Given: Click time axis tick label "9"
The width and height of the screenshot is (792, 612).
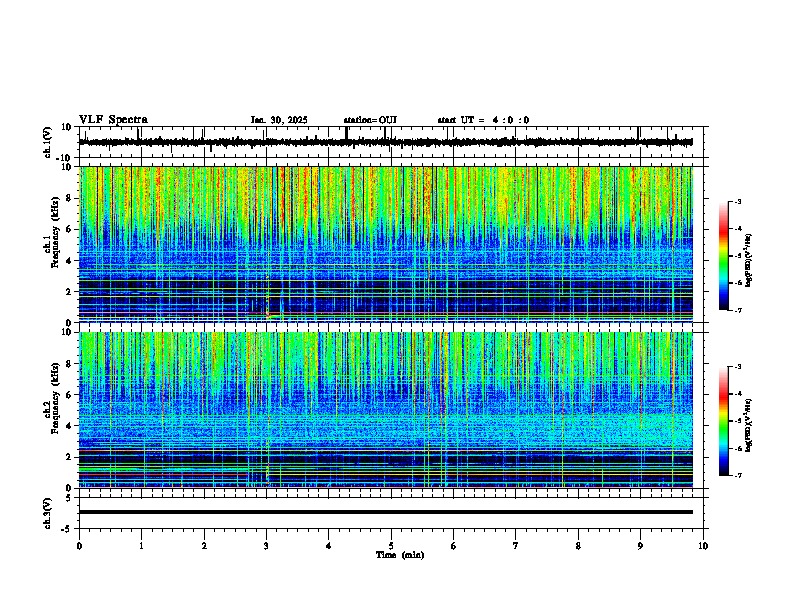Looking at the screenshot, I should pyautogui.click(x=640, y=546).
